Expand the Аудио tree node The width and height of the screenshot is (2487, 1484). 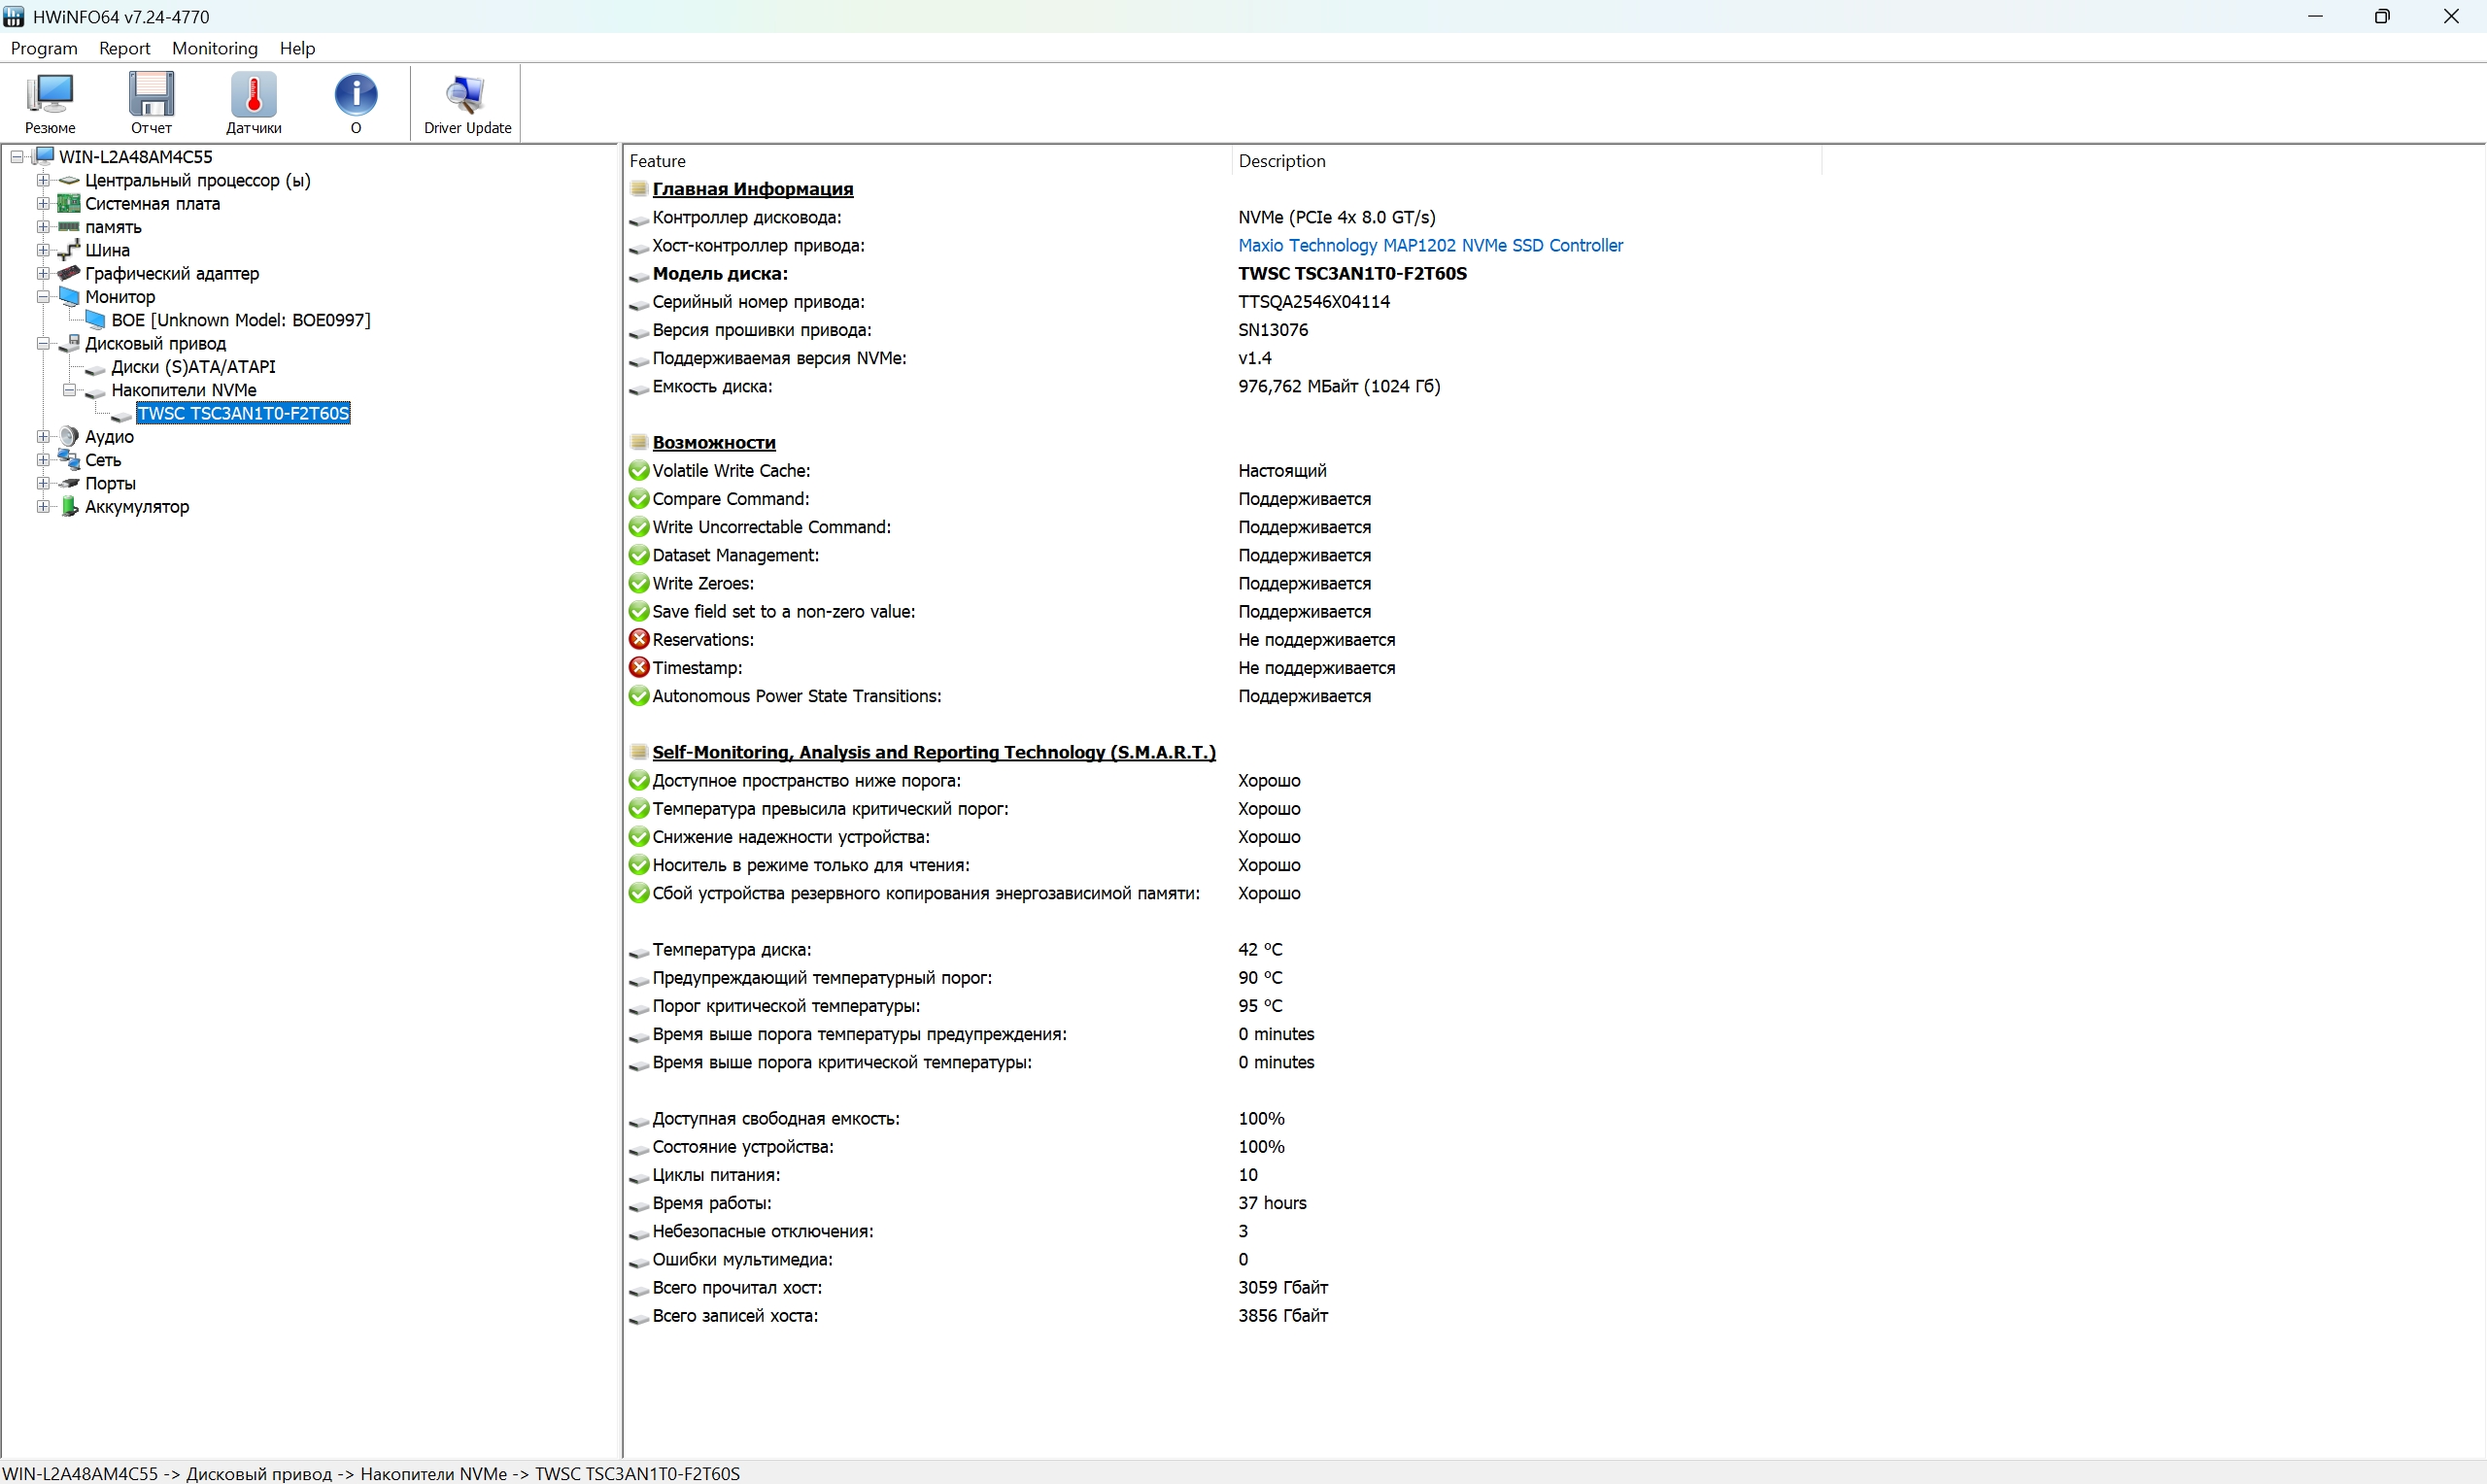click(43, 437)
